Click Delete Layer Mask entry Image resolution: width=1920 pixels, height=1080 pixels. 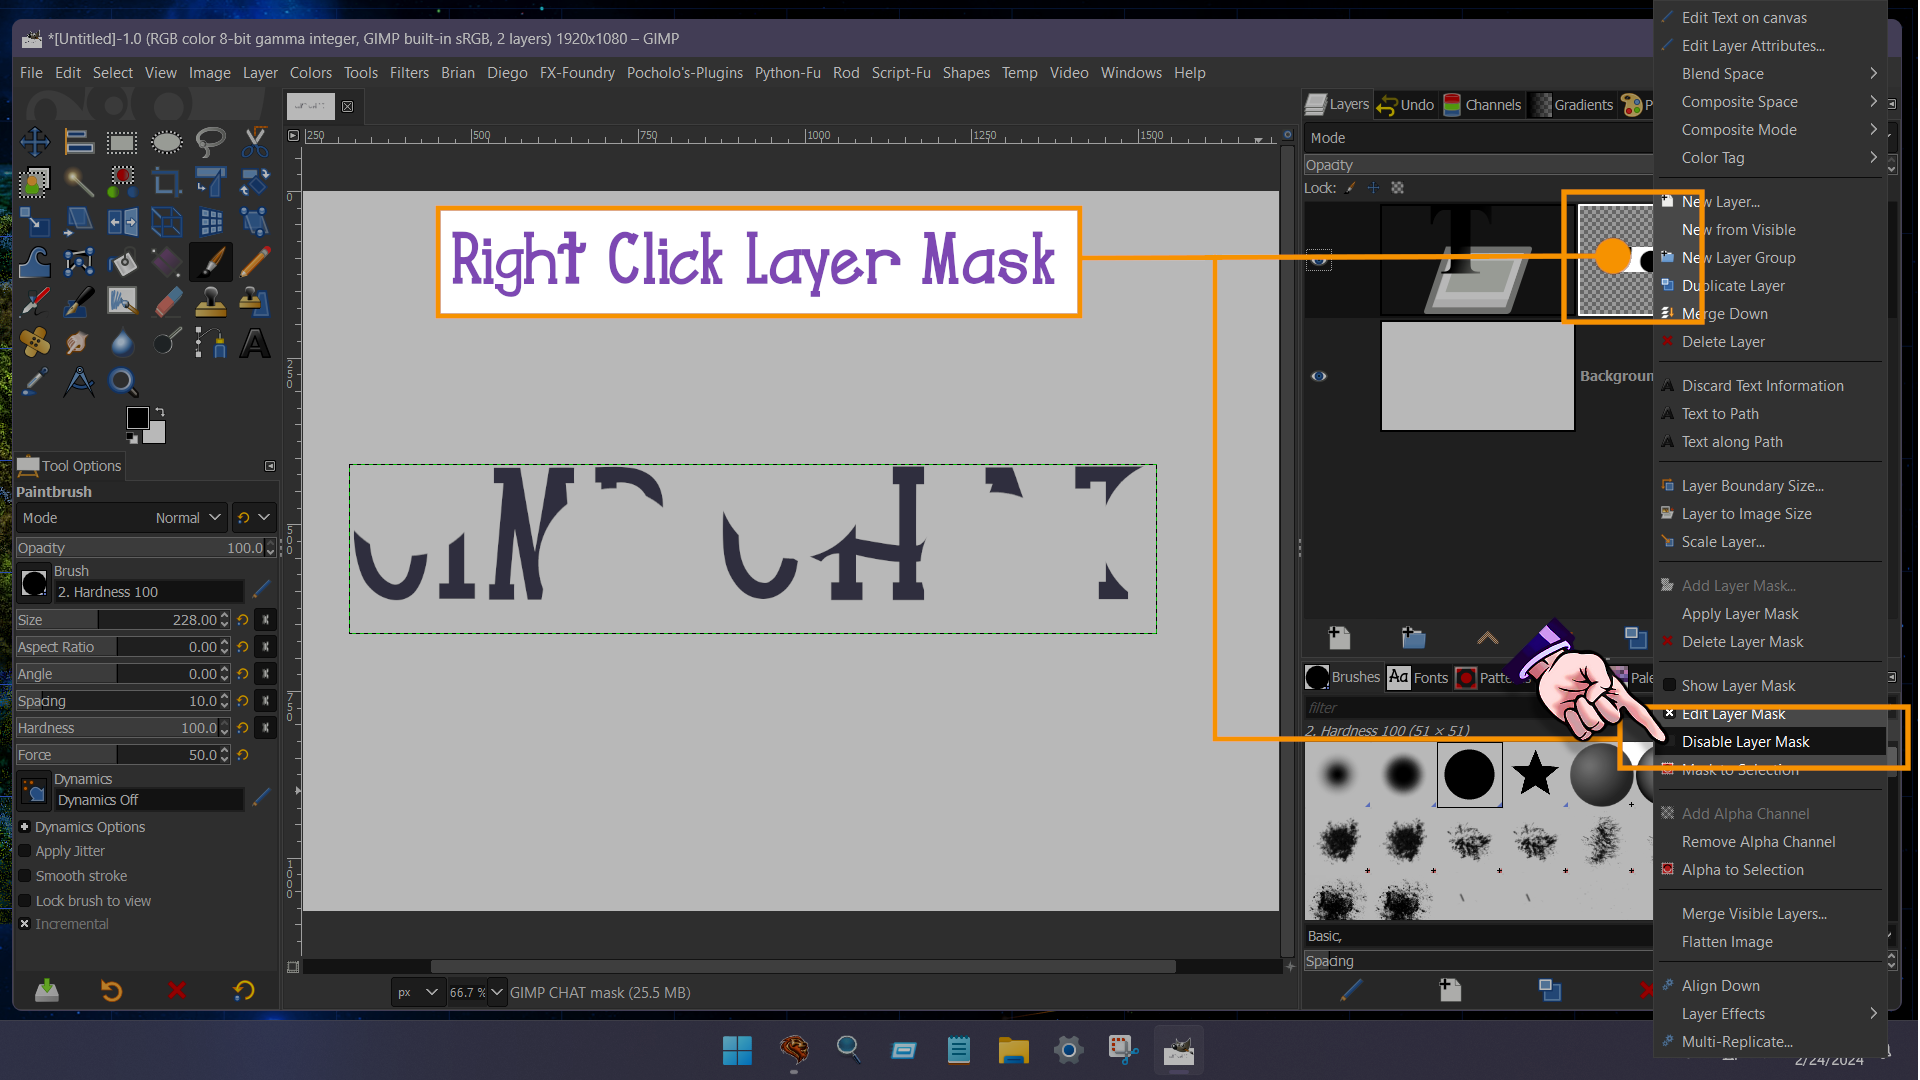click(1771, 642)
